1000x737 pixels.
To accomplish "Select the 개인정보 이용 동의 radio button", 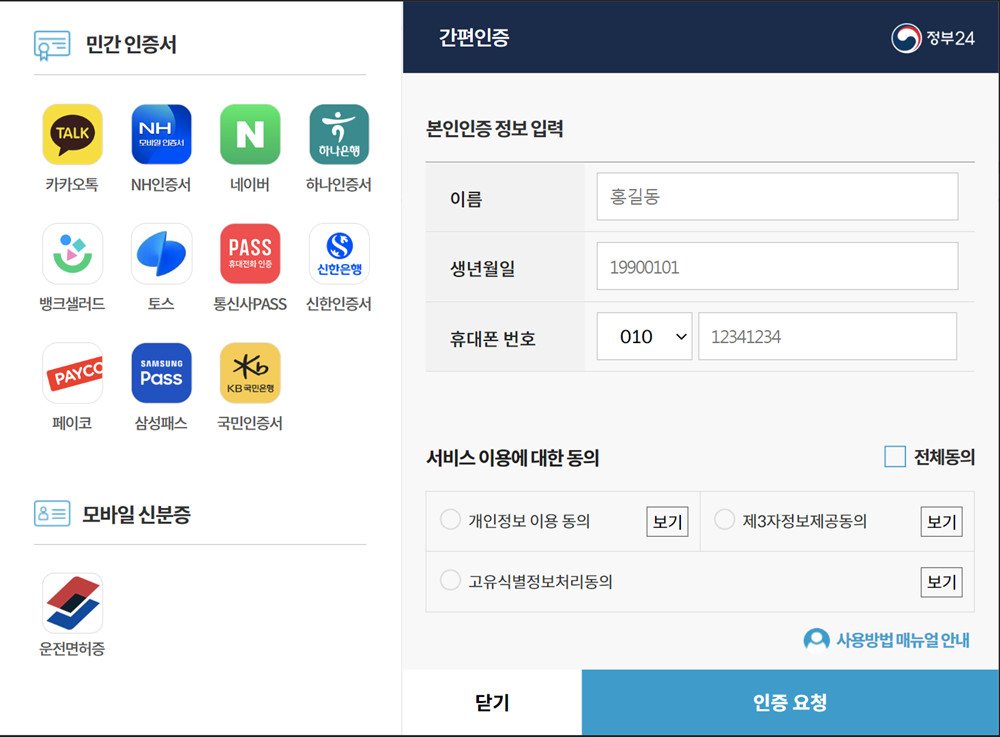I will coord(450,521).
